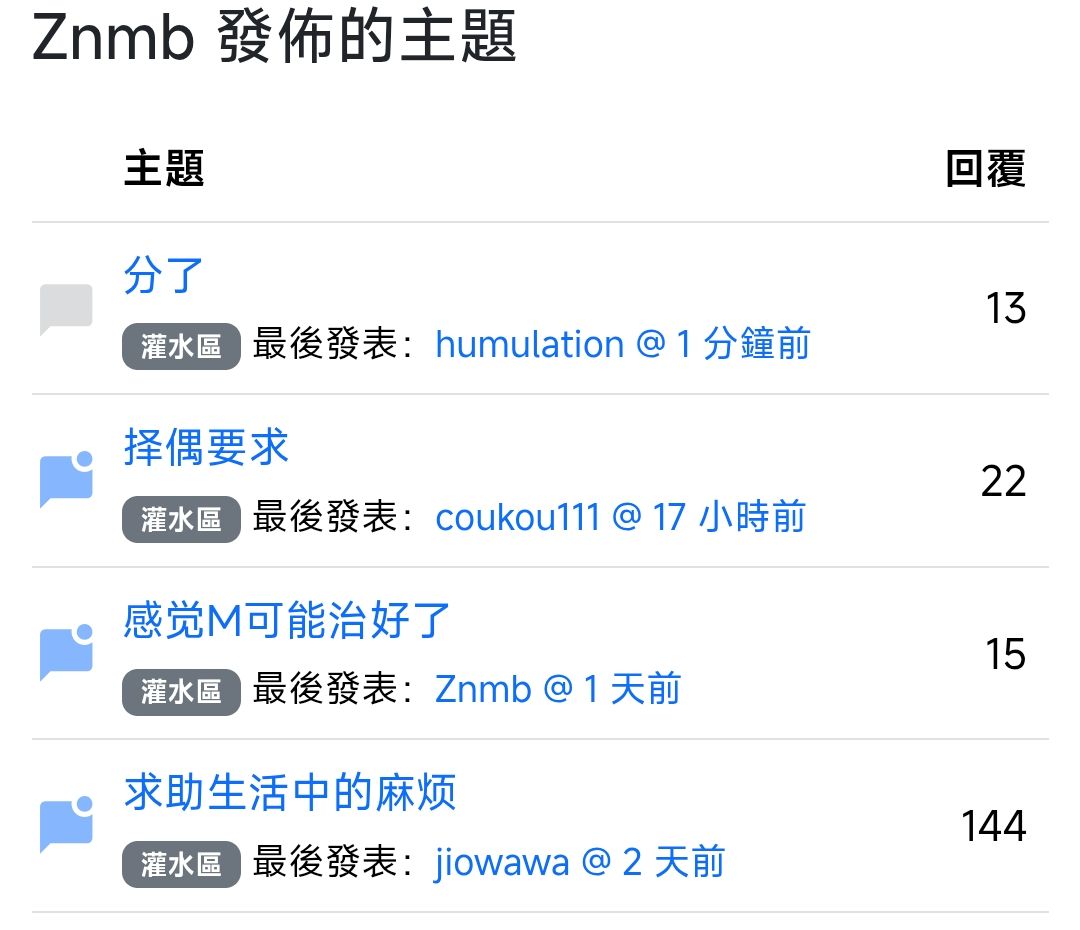Image resolution: width=1080 pixels, height=930 pixels.
Task: Open the topic titled 分了
Action: click(163, 275)
